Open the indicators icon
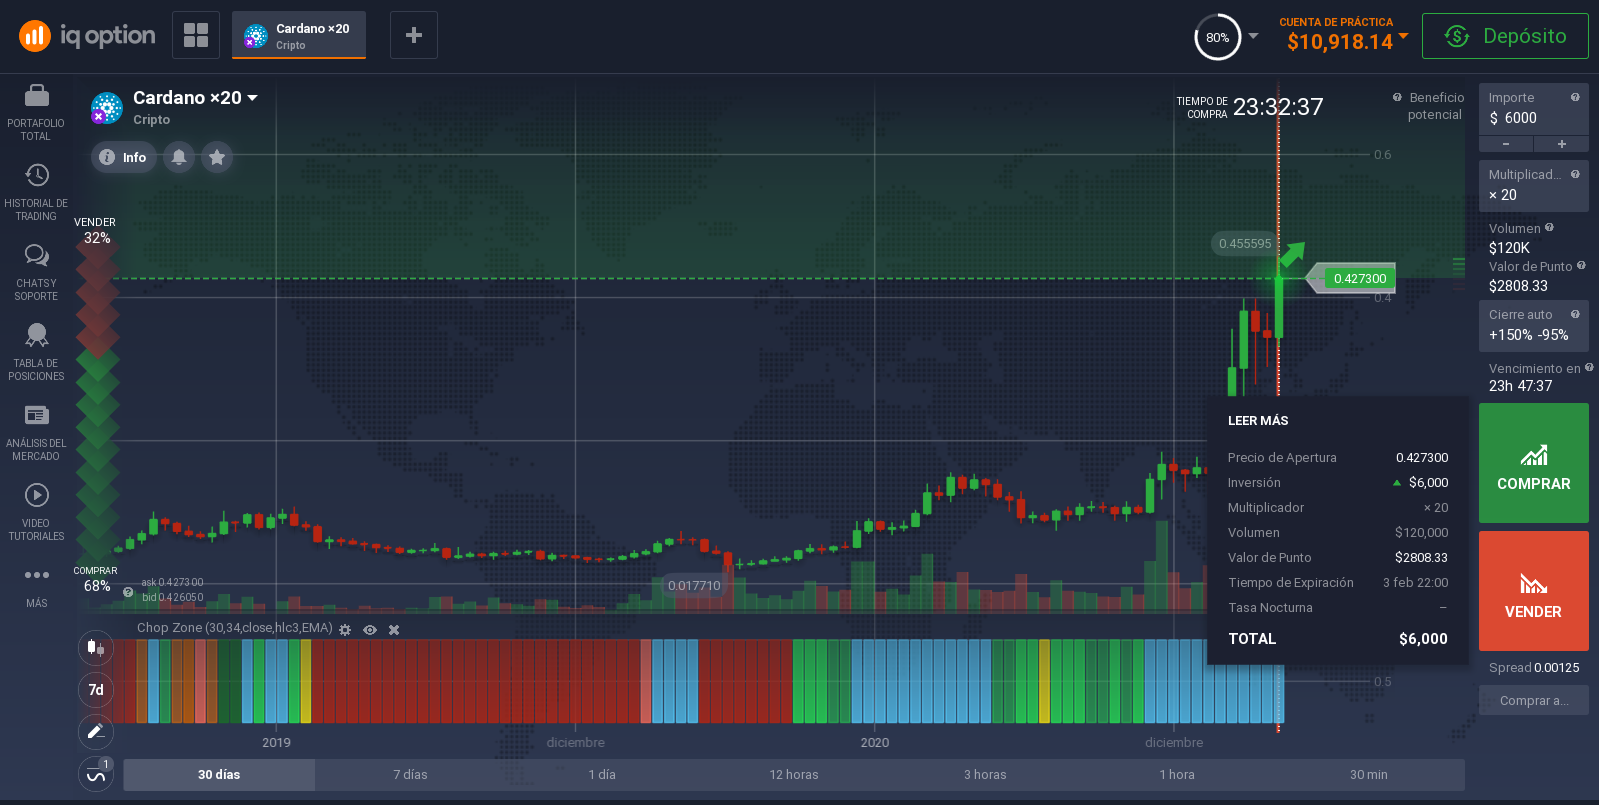Image resolution: width=1599 pixels, height=805 pixels. (96, 774)
